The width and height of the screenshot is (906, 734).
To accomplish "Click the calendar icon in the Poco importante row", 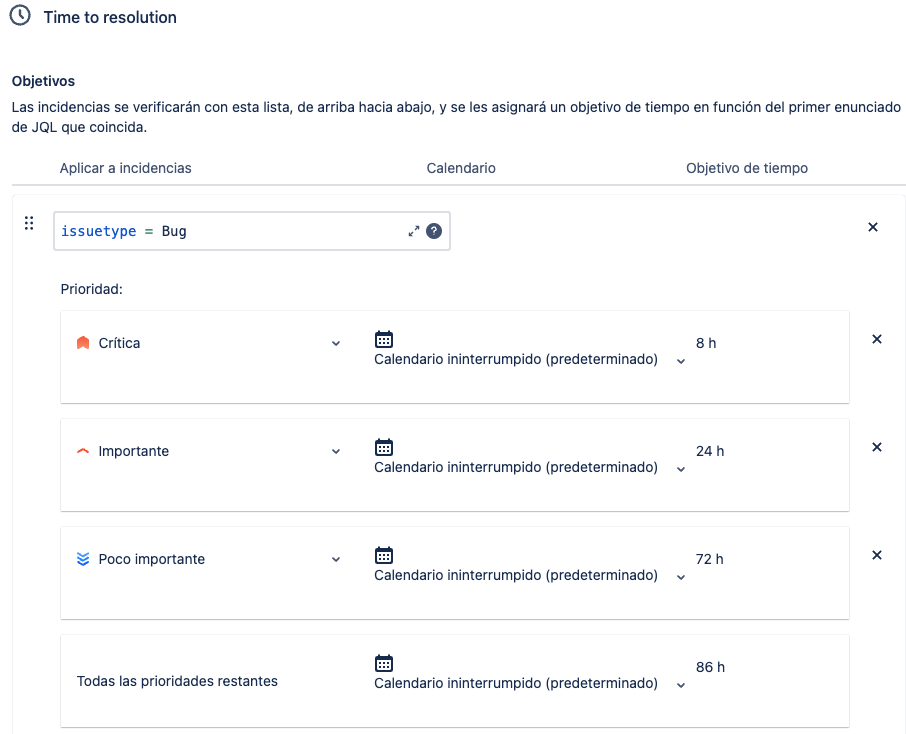I will 384,555.
